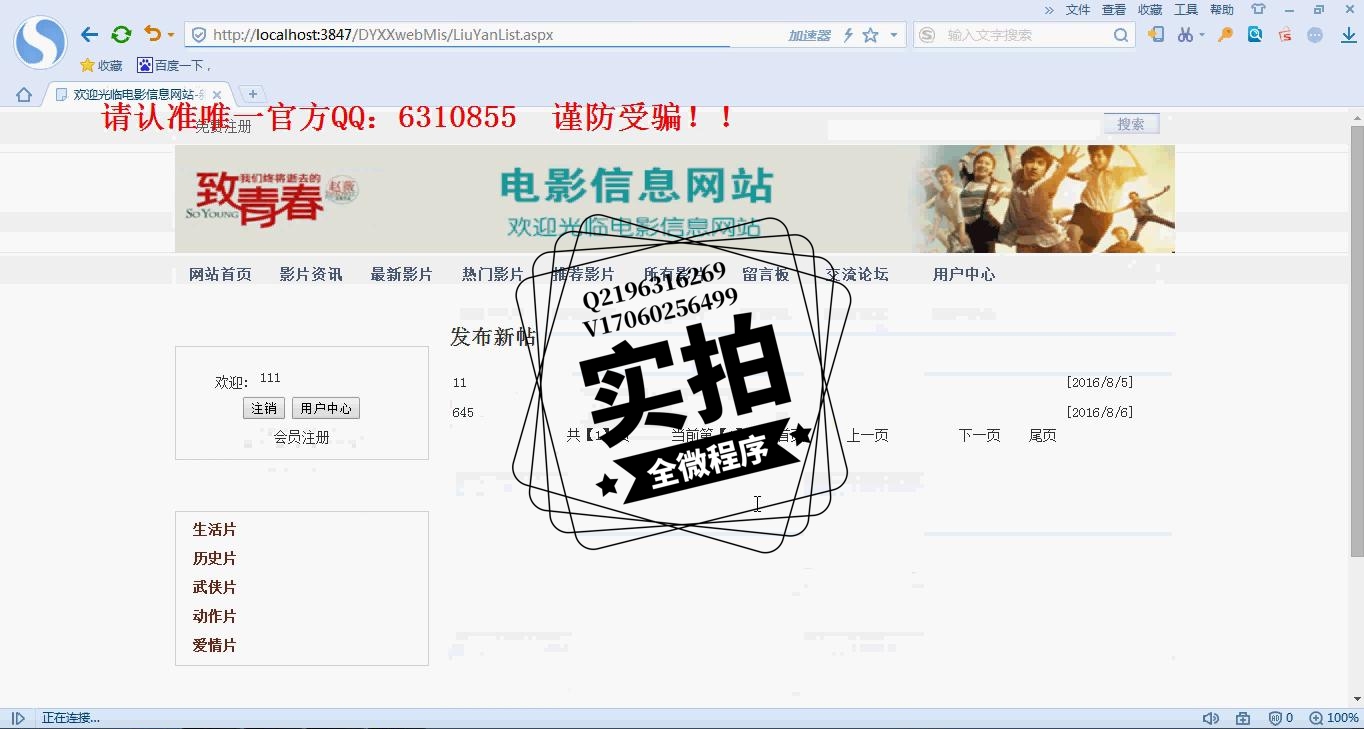The width and height of the screenshot is (1364, 729).
Task: Click the 发布新帖 heading link
Action: click(x=493, y=337)
